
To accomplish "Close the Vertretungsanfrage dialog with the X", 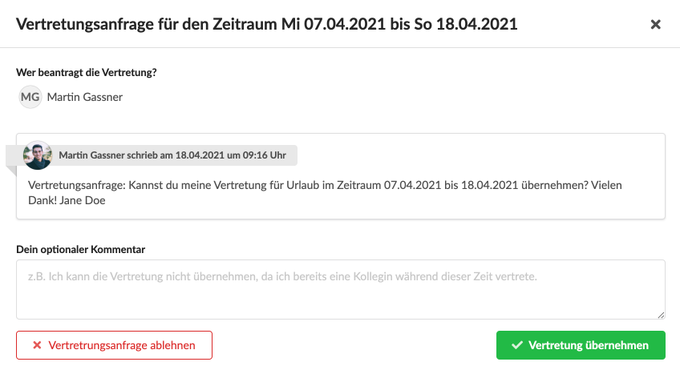I will [655, 24].
